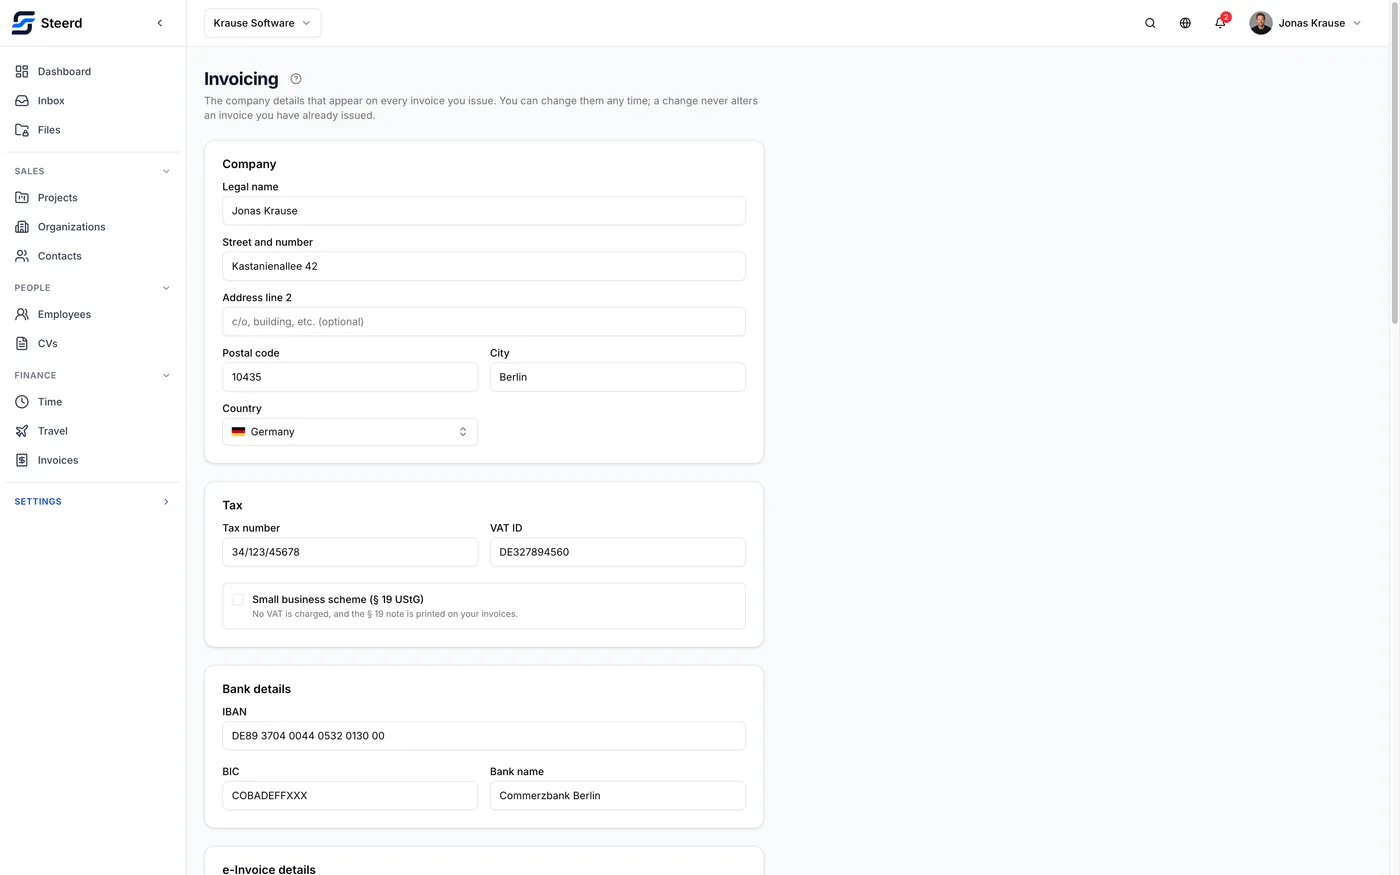Collapse the PEOPLE section chevron
The width and height of the screenshot is (1400, 875).
(x=166, y=288)
